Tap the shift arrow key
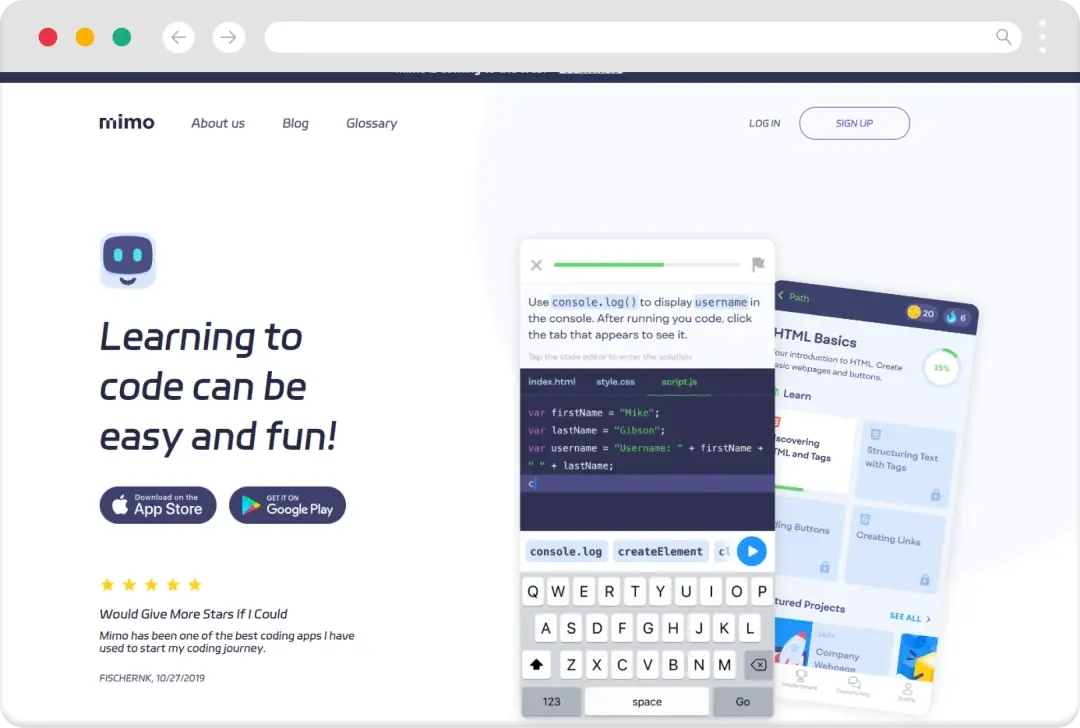This screenshot has width=1080, height=728. point(537,665)
